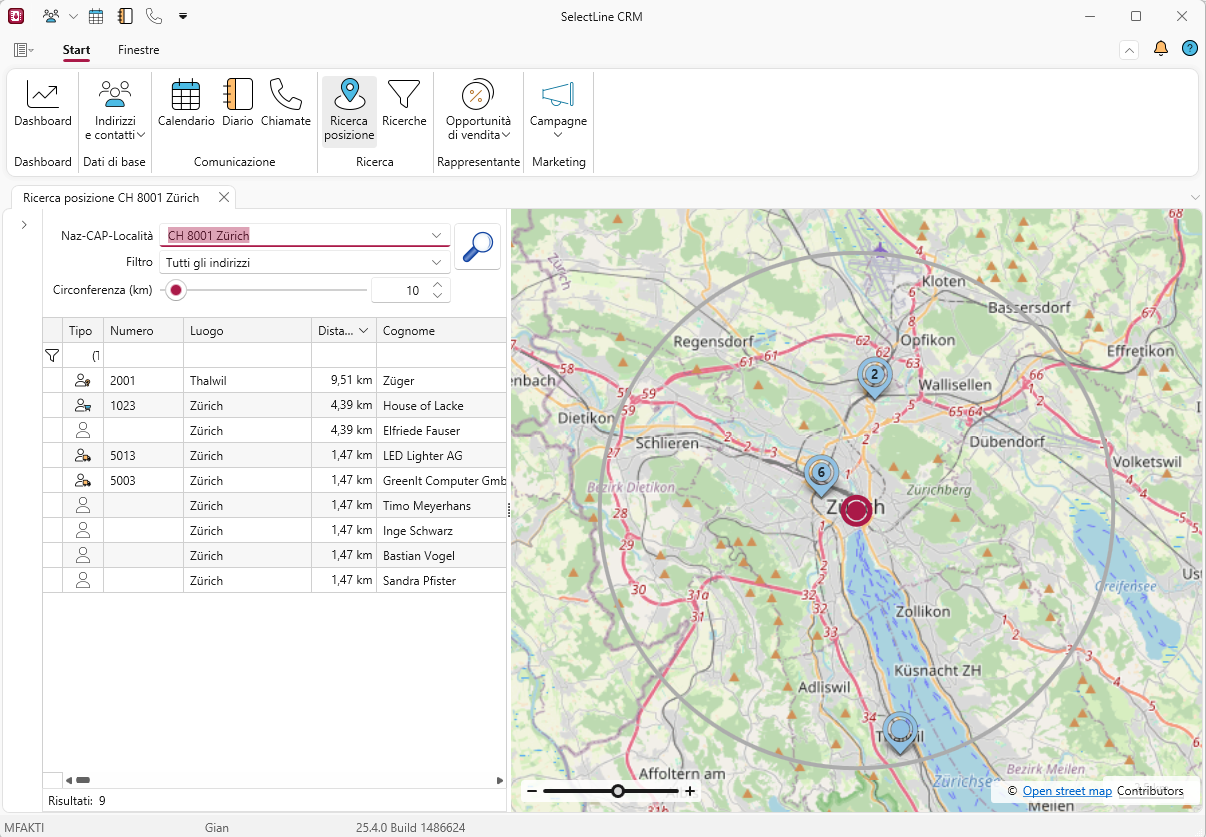Click the Circonferenza radius slider track

pyautogui.click(x=270, y=290)
